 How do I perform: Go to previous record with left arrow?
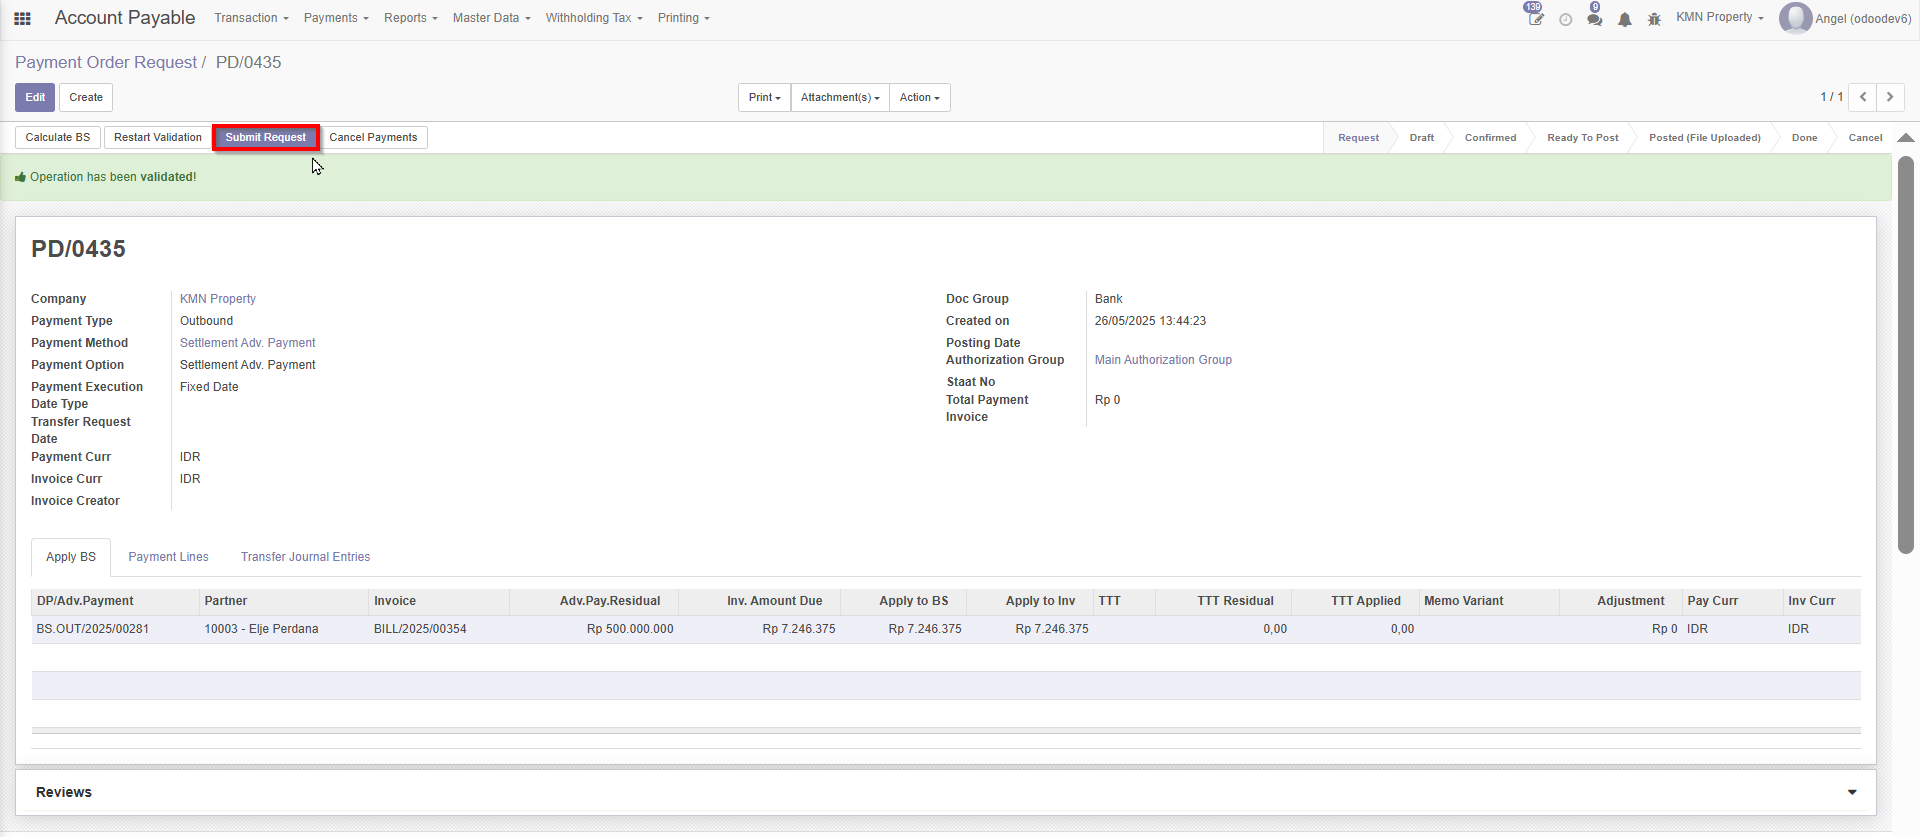pyautogui.click(x=1863, y=97)
